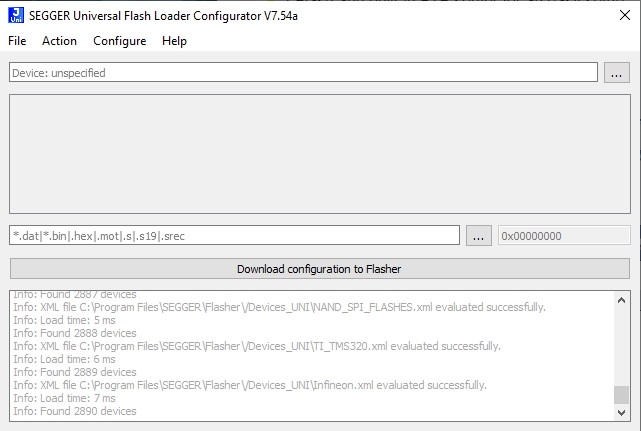Screen dimensions: 641x431
Task: Click the data file path field
Action: tap(234, 236)
